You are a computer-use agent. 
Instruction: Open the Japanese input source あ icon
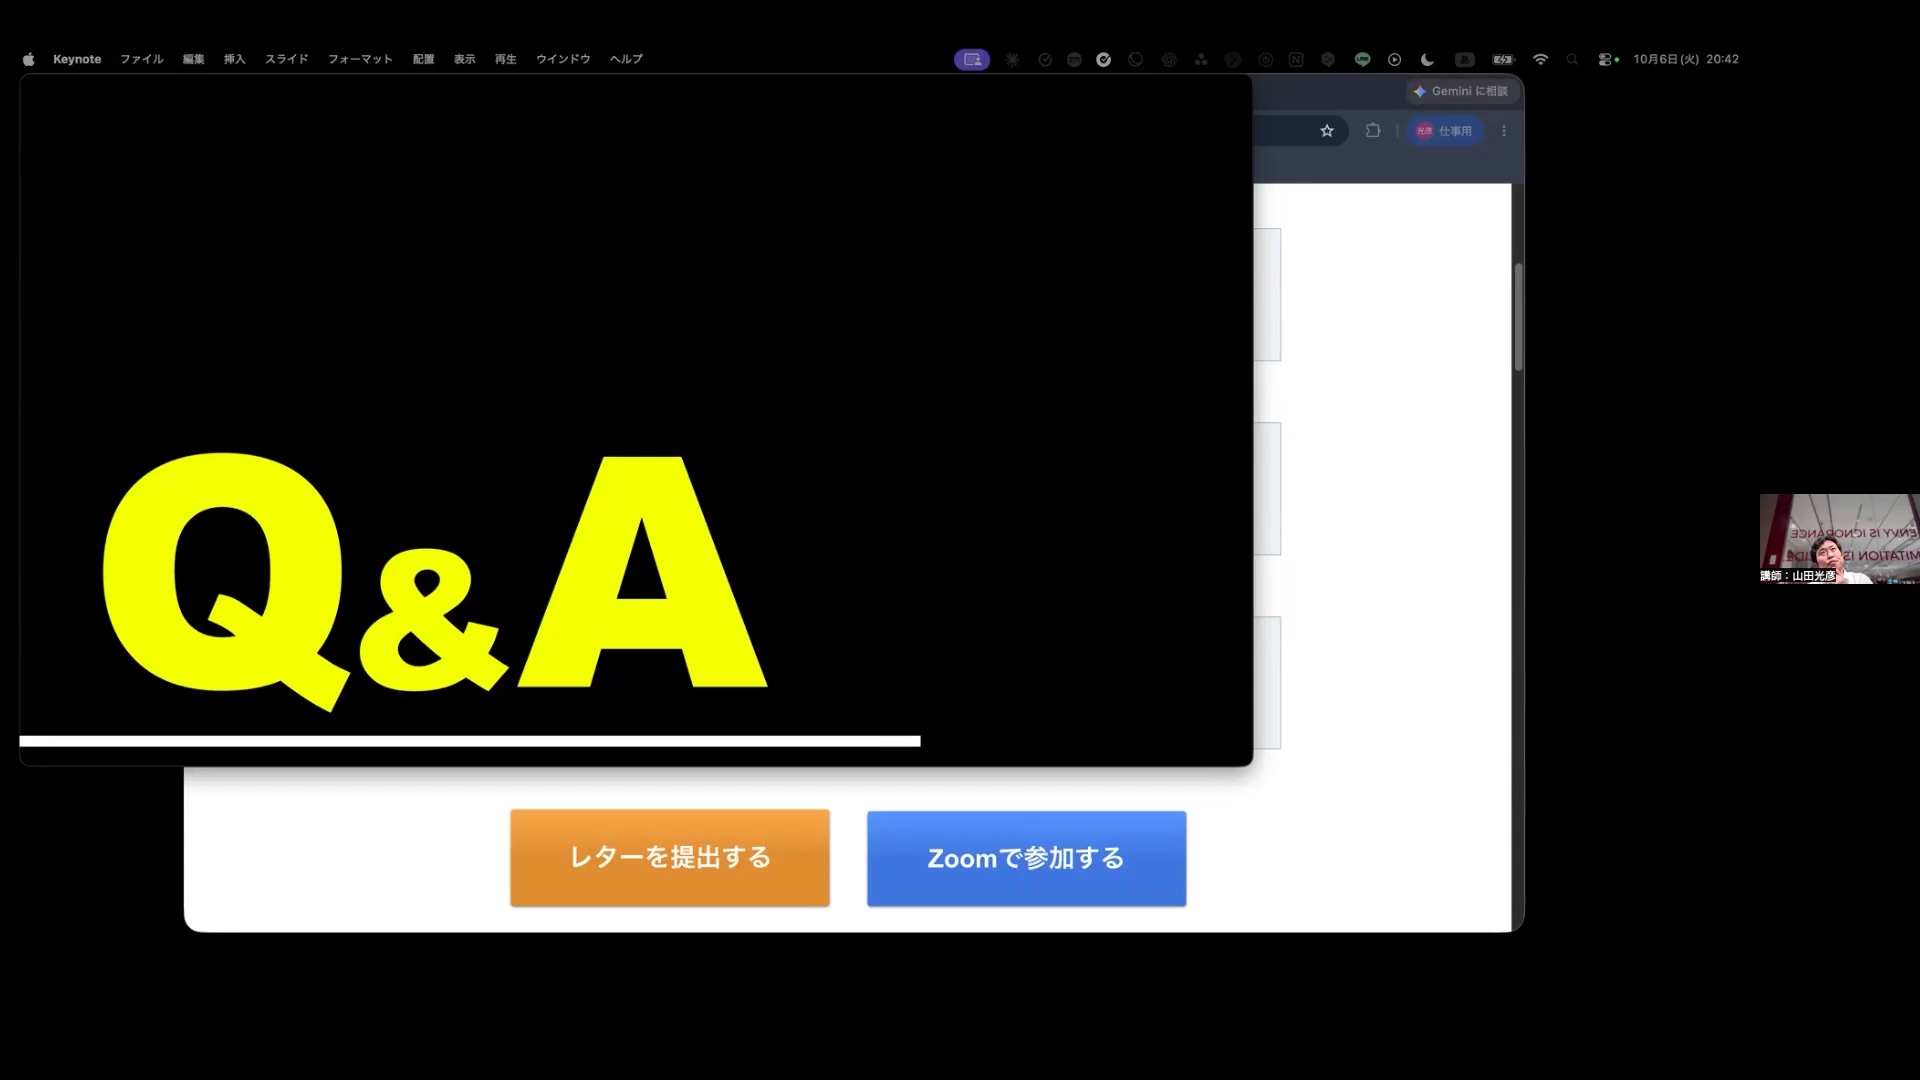click(x=1464, y=60)
